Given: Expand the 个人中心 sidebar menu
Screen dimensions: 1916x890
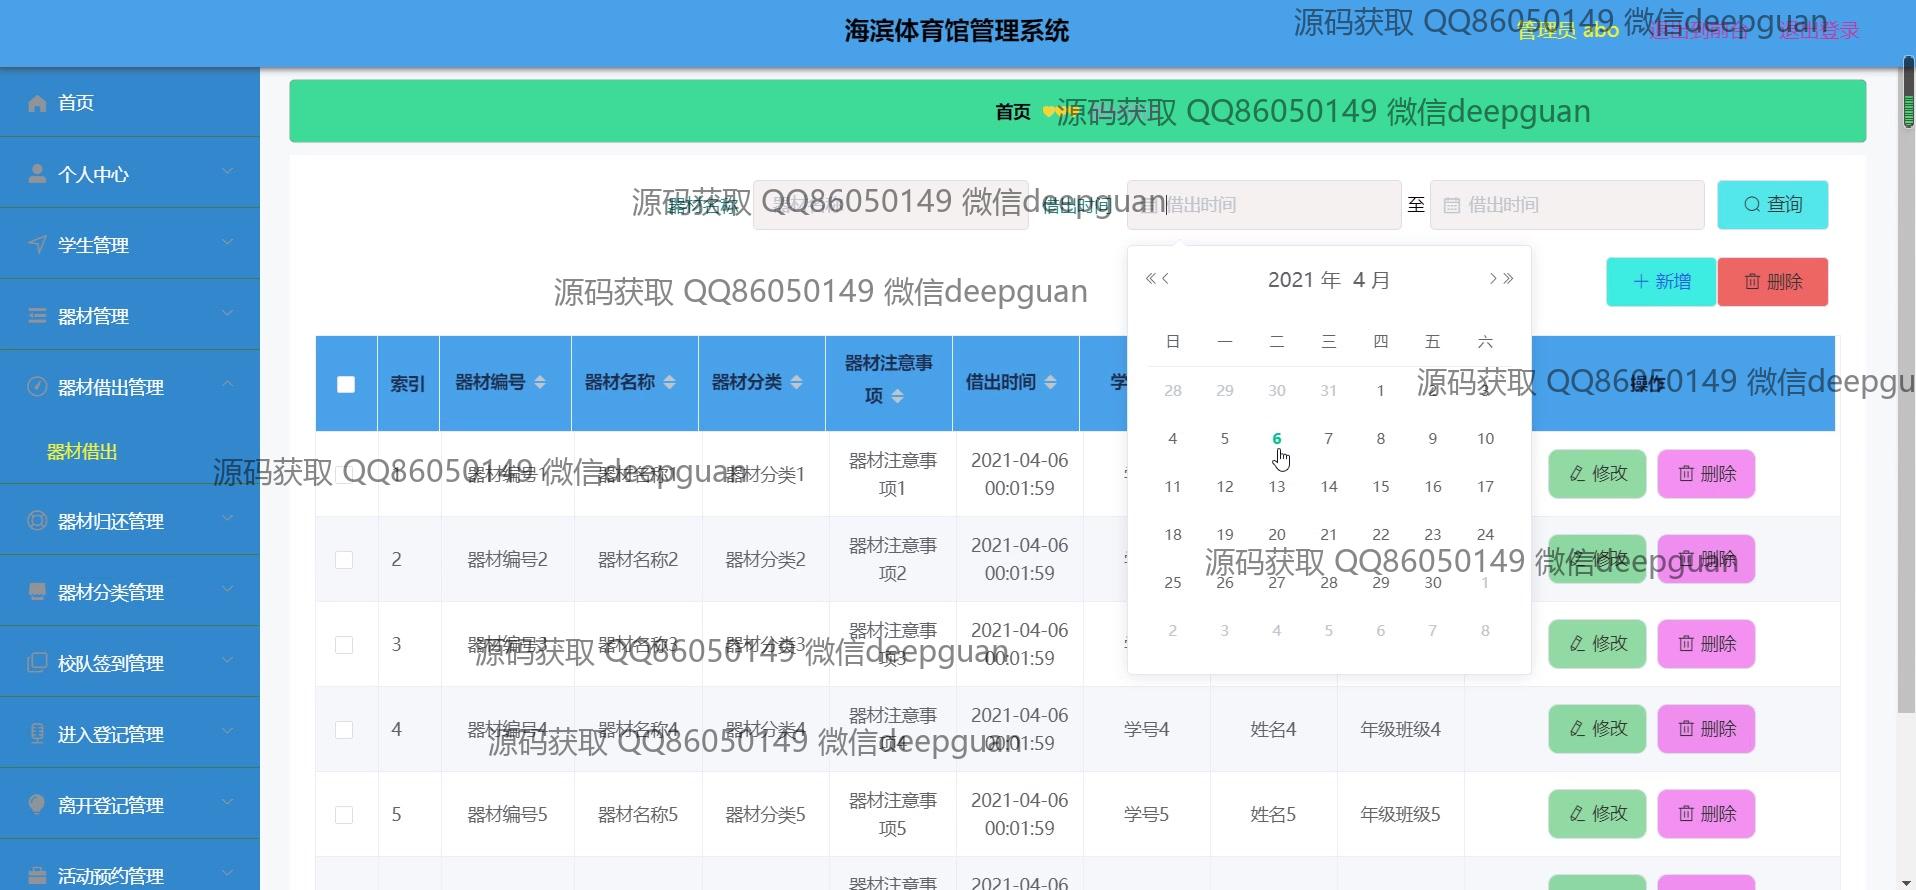Looking at the screenshot, I should pos(130,174).
